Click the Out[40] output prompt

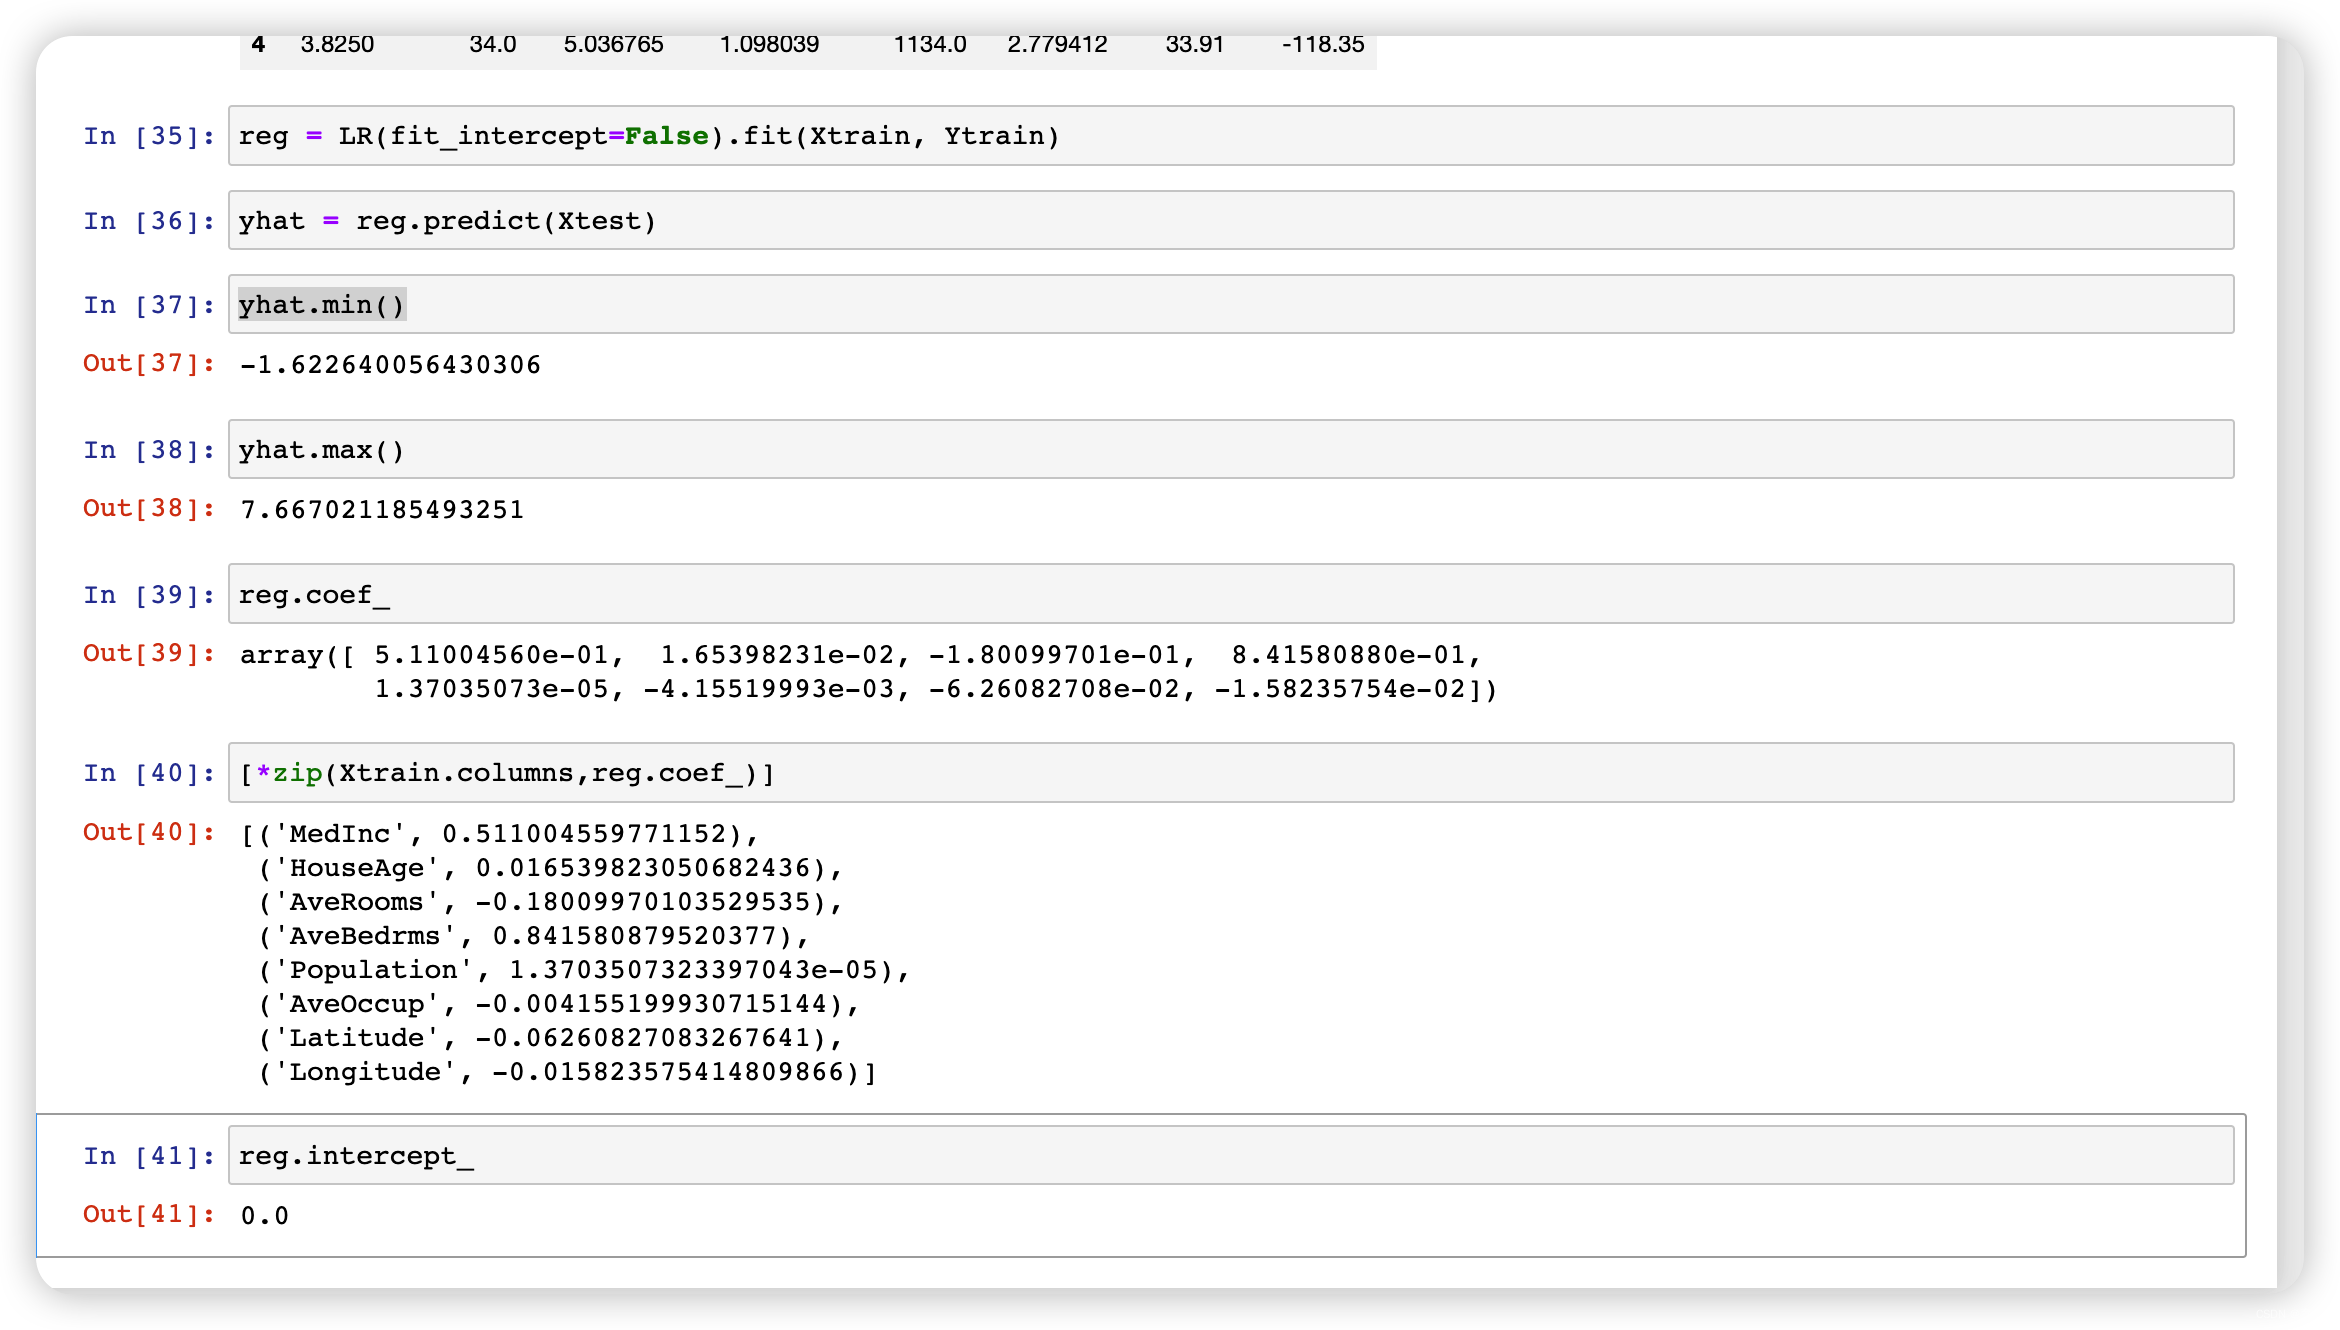149,832
